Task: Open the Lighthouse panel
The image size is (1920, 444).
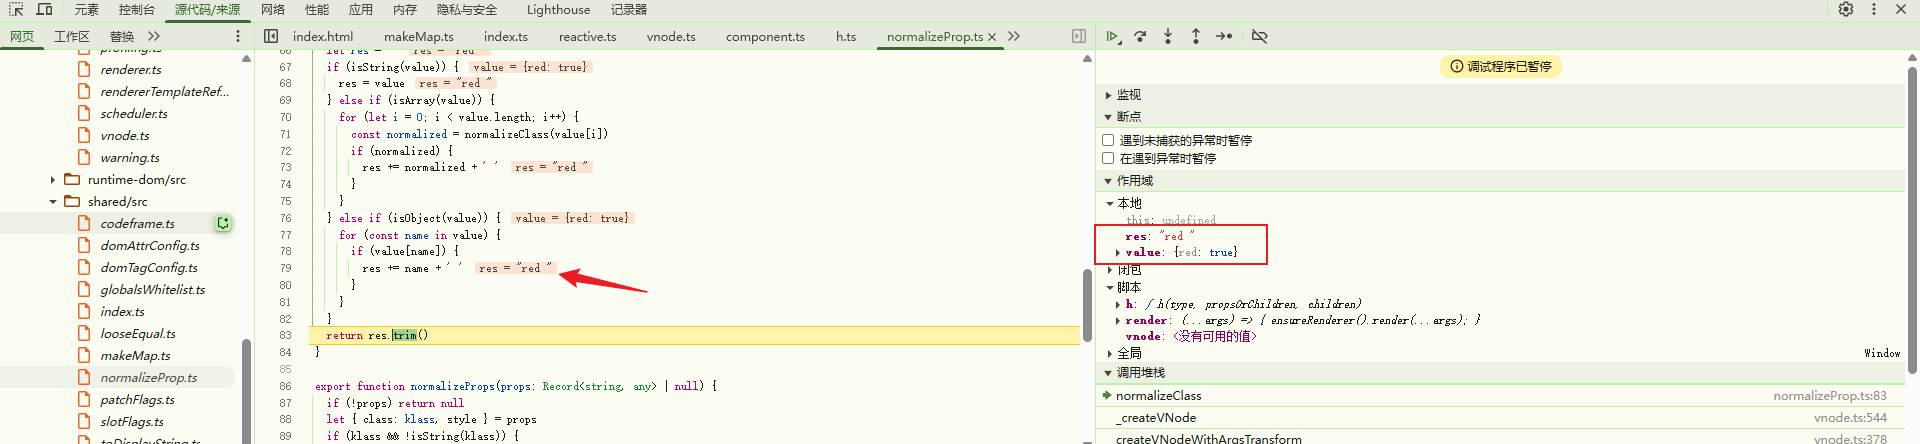Action: pos(558,10)
